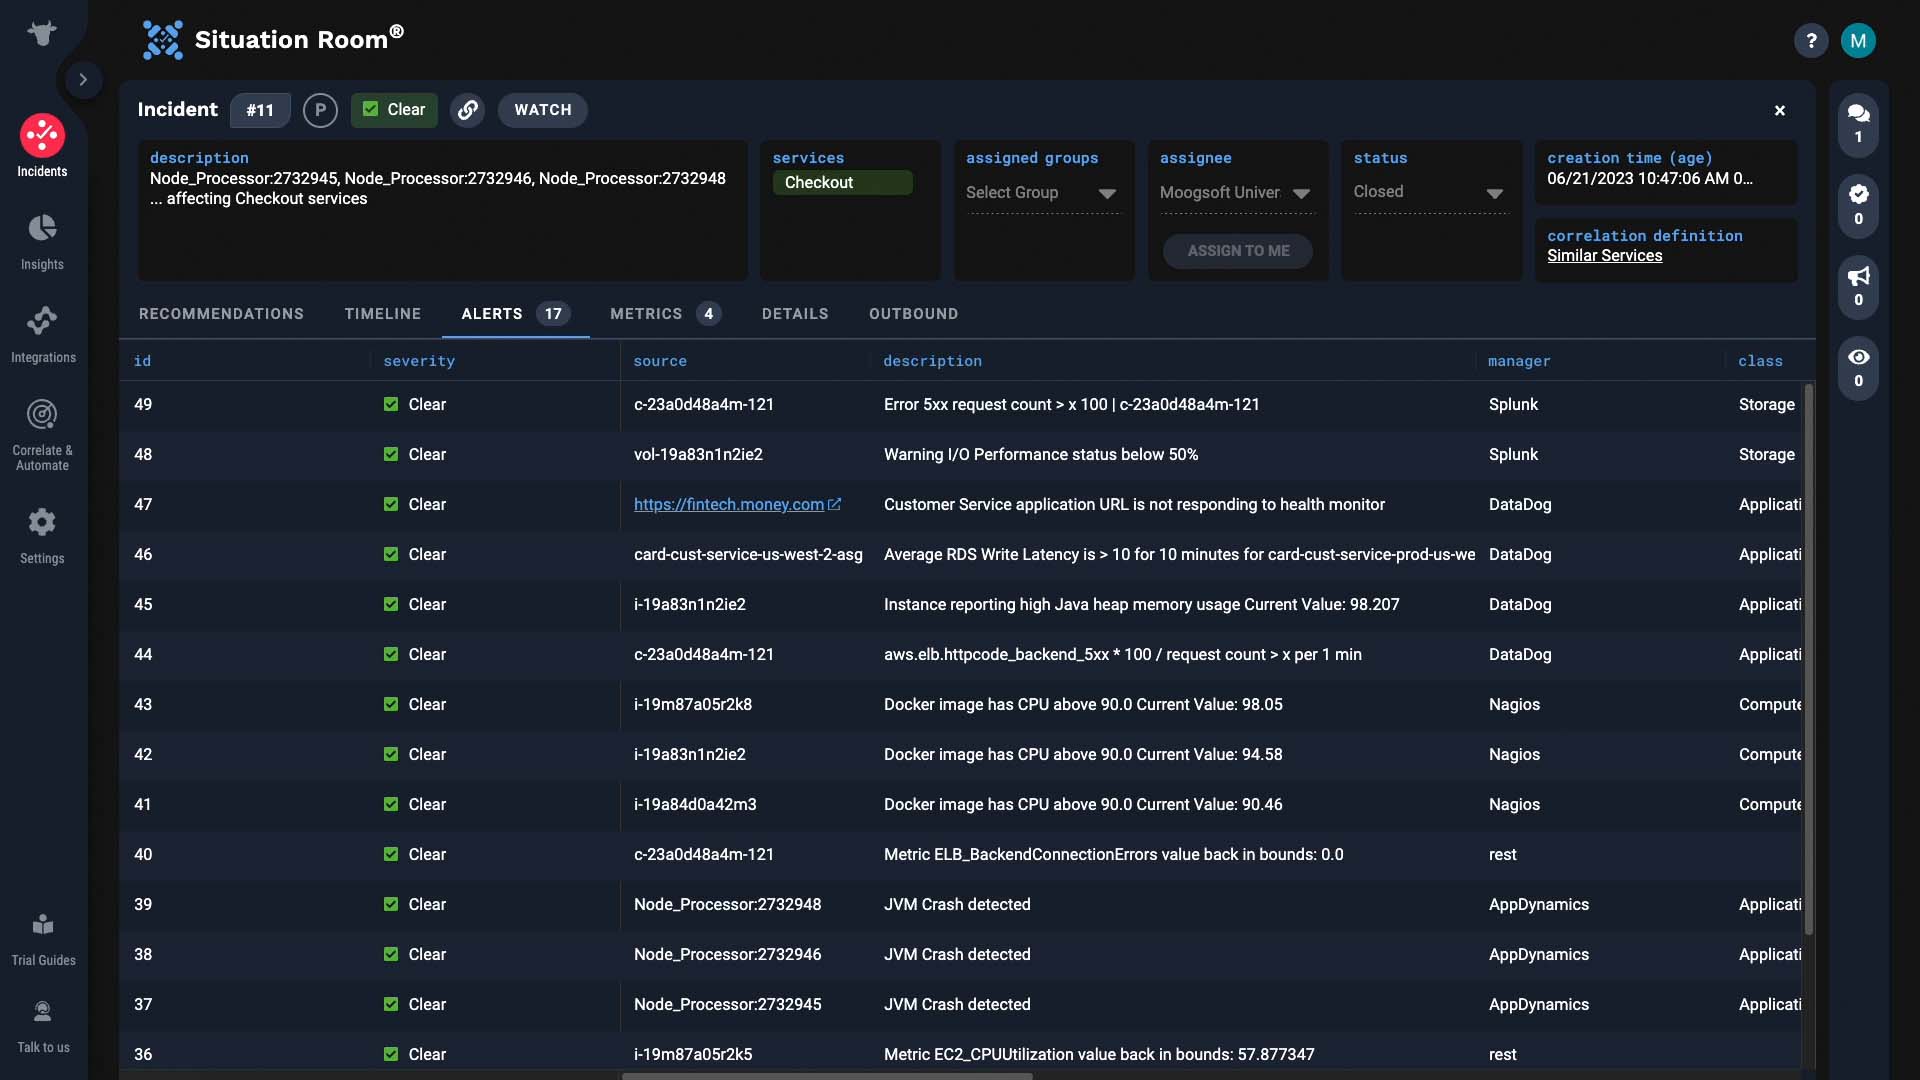Open resolving steps badge check icon
1920x1080 pixels.
1859,205
